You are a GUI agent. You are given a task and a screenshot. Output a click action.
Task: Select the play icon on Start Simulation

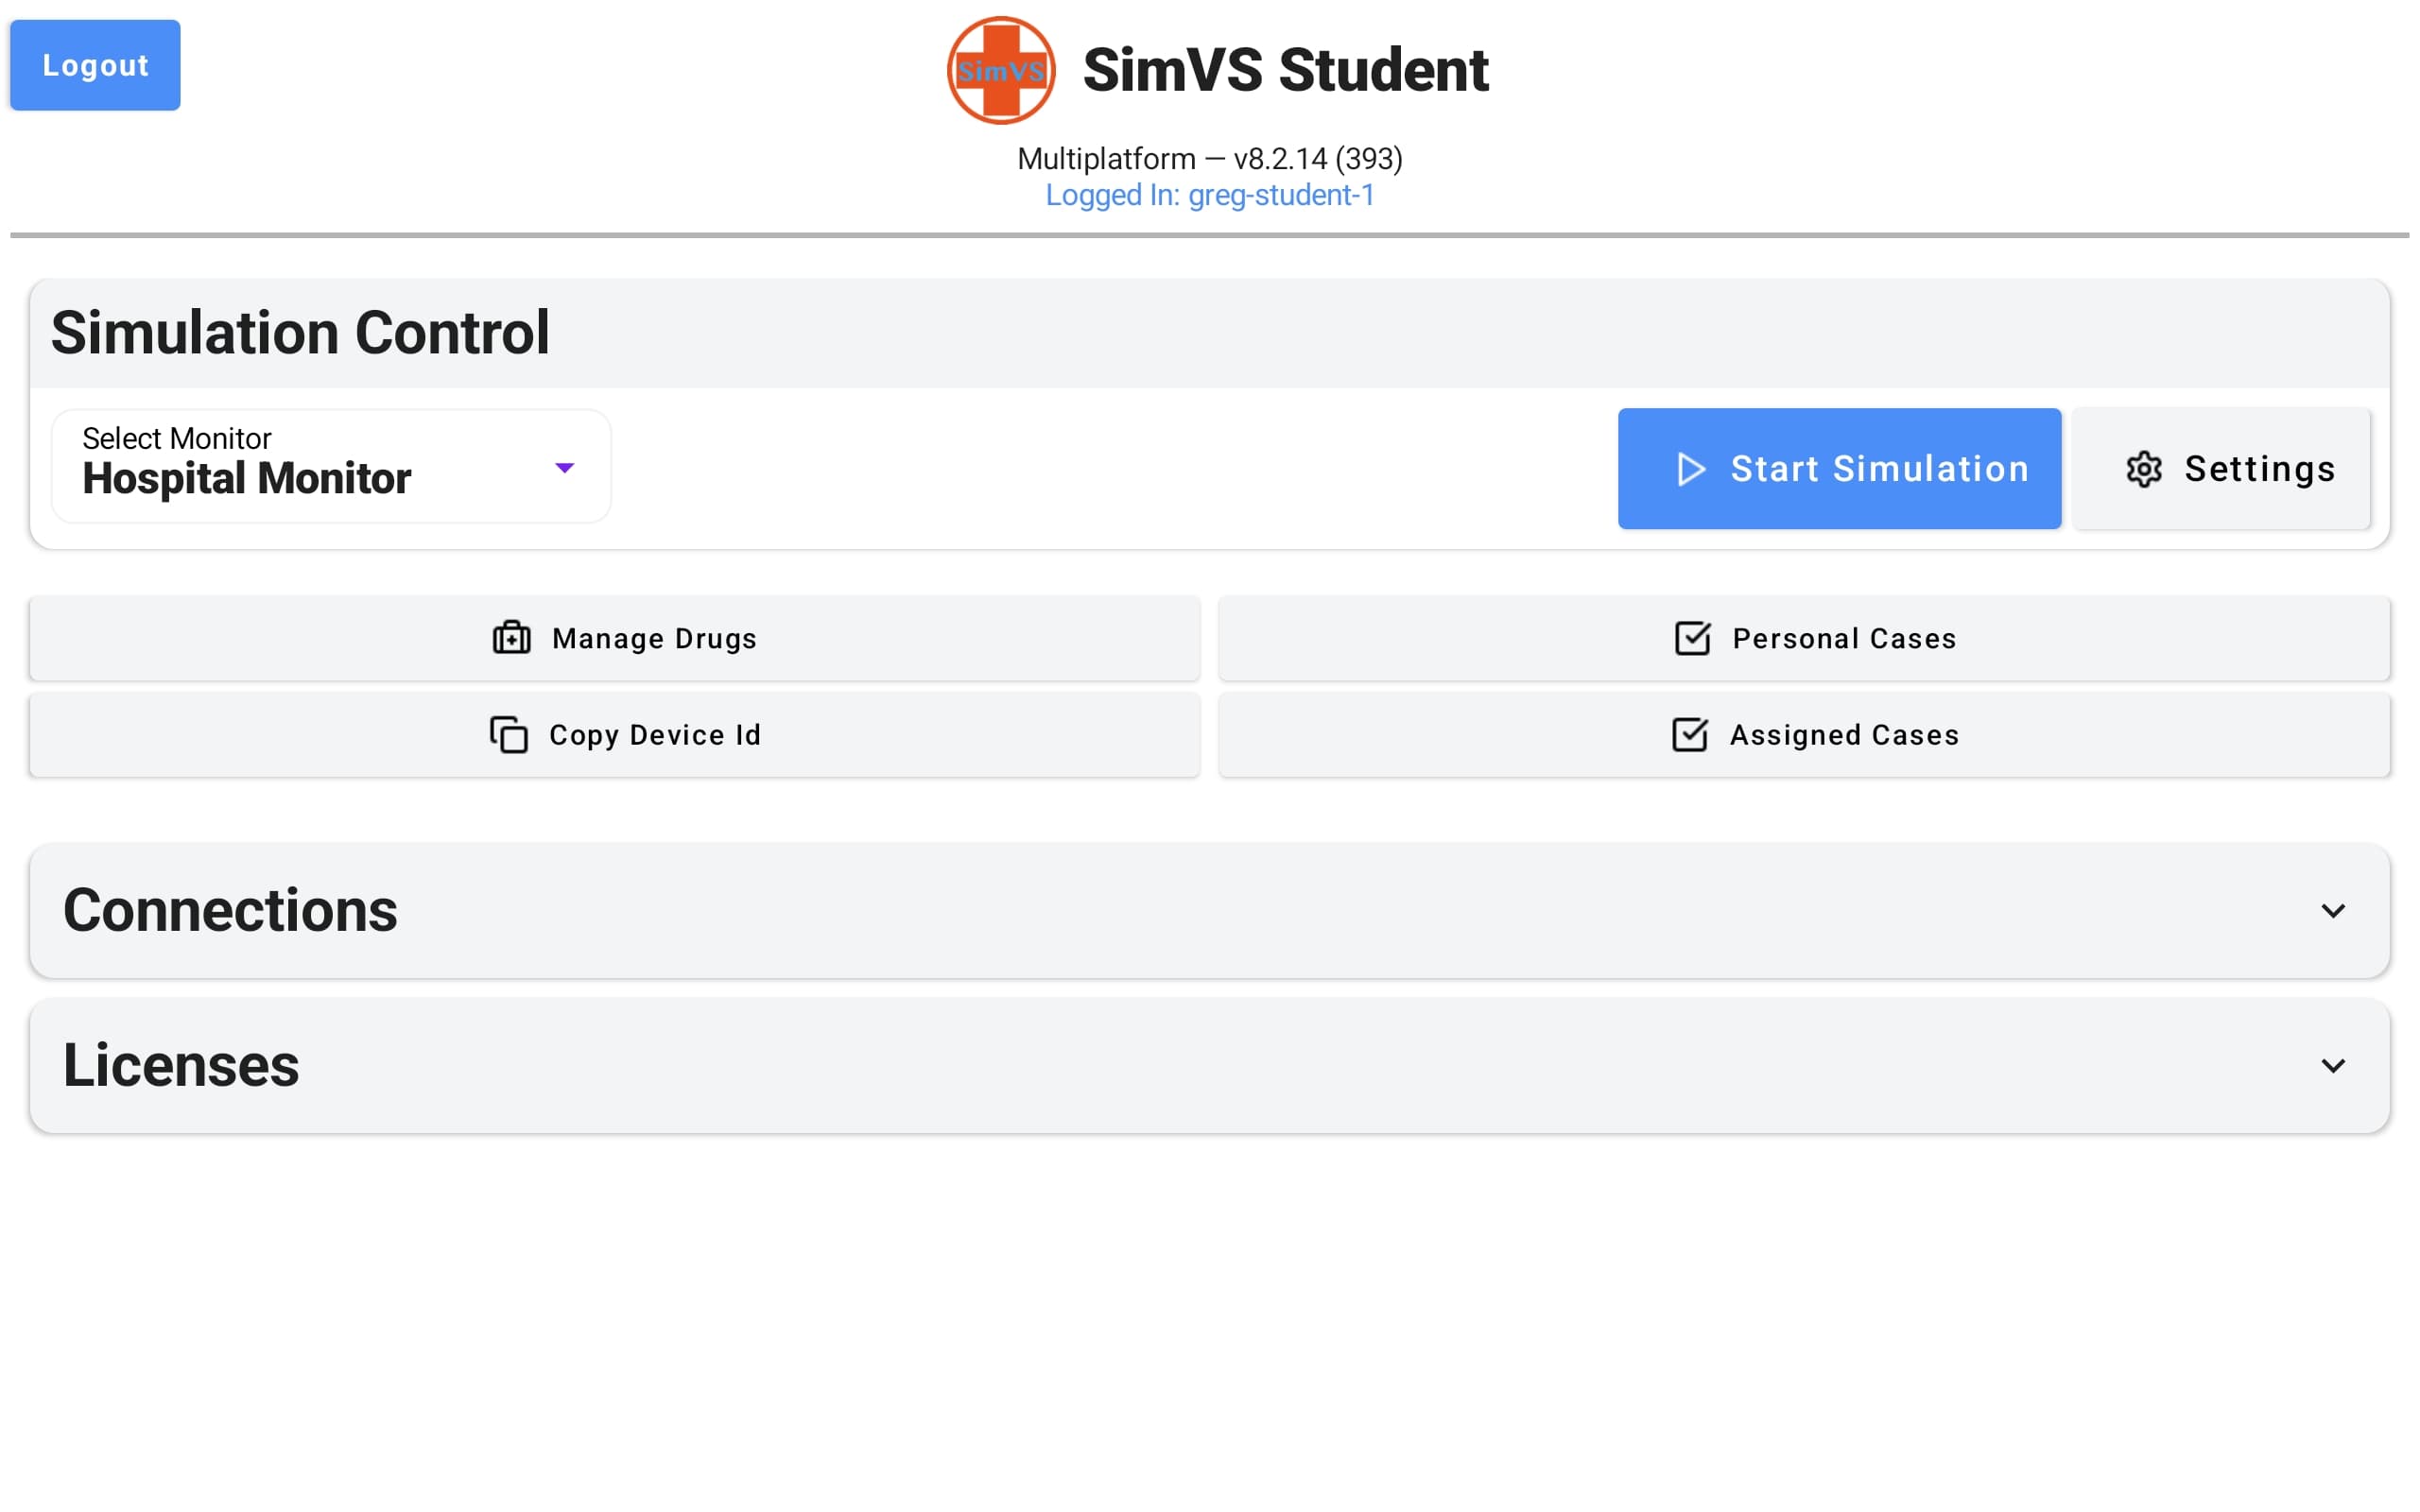click(x=1690, y=468)
